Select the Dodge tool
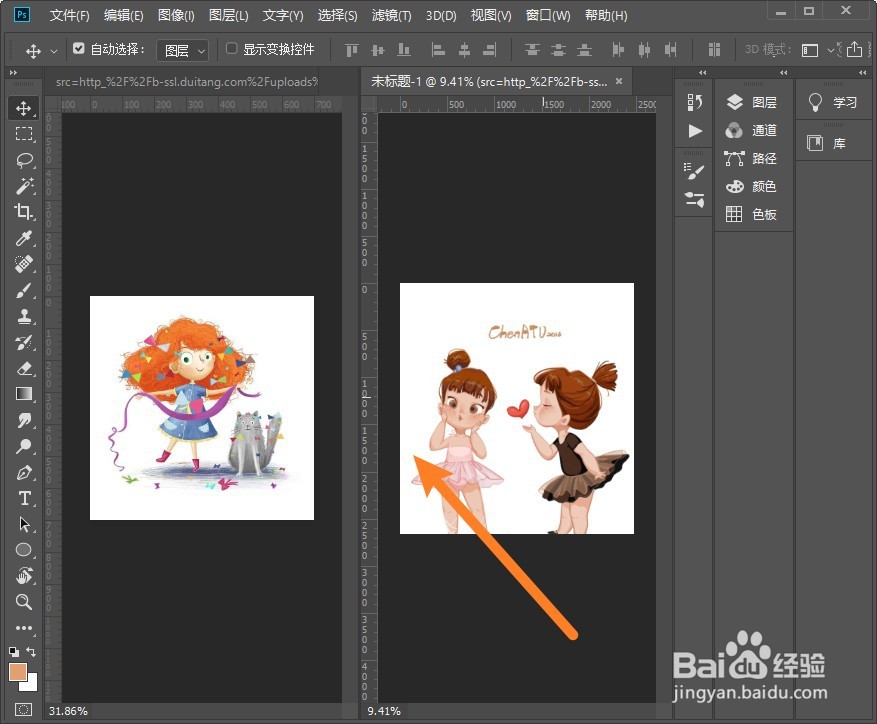 [x=23, y=446]
